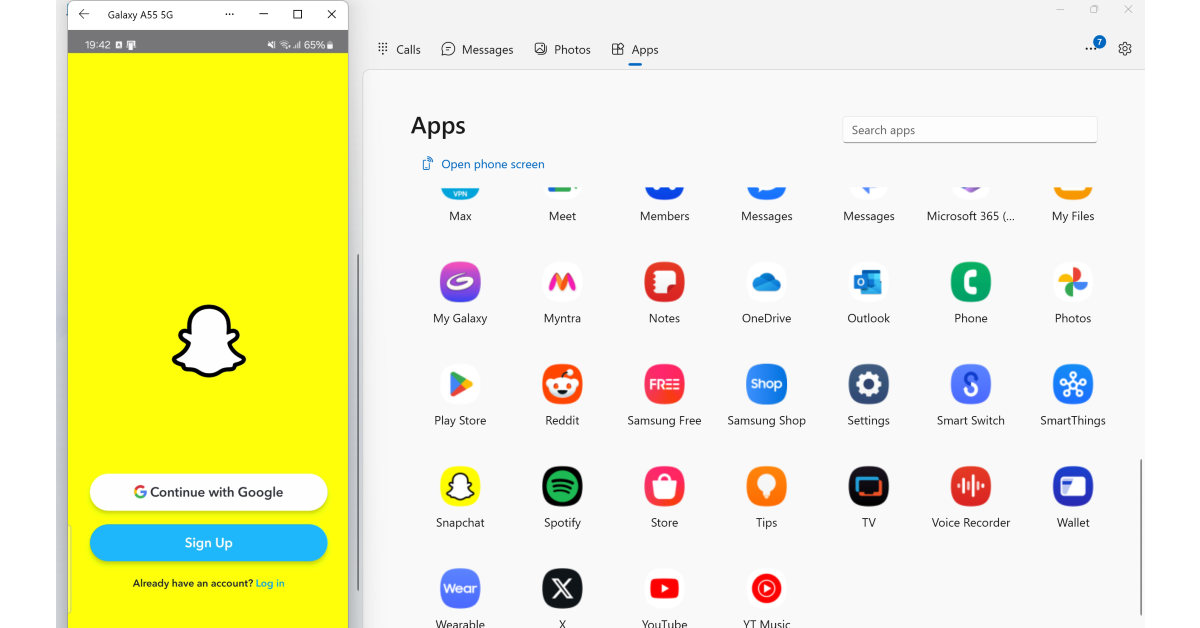Launch the TV app icon
This screenshot has width=1200, height=628.
pos(868,486)
